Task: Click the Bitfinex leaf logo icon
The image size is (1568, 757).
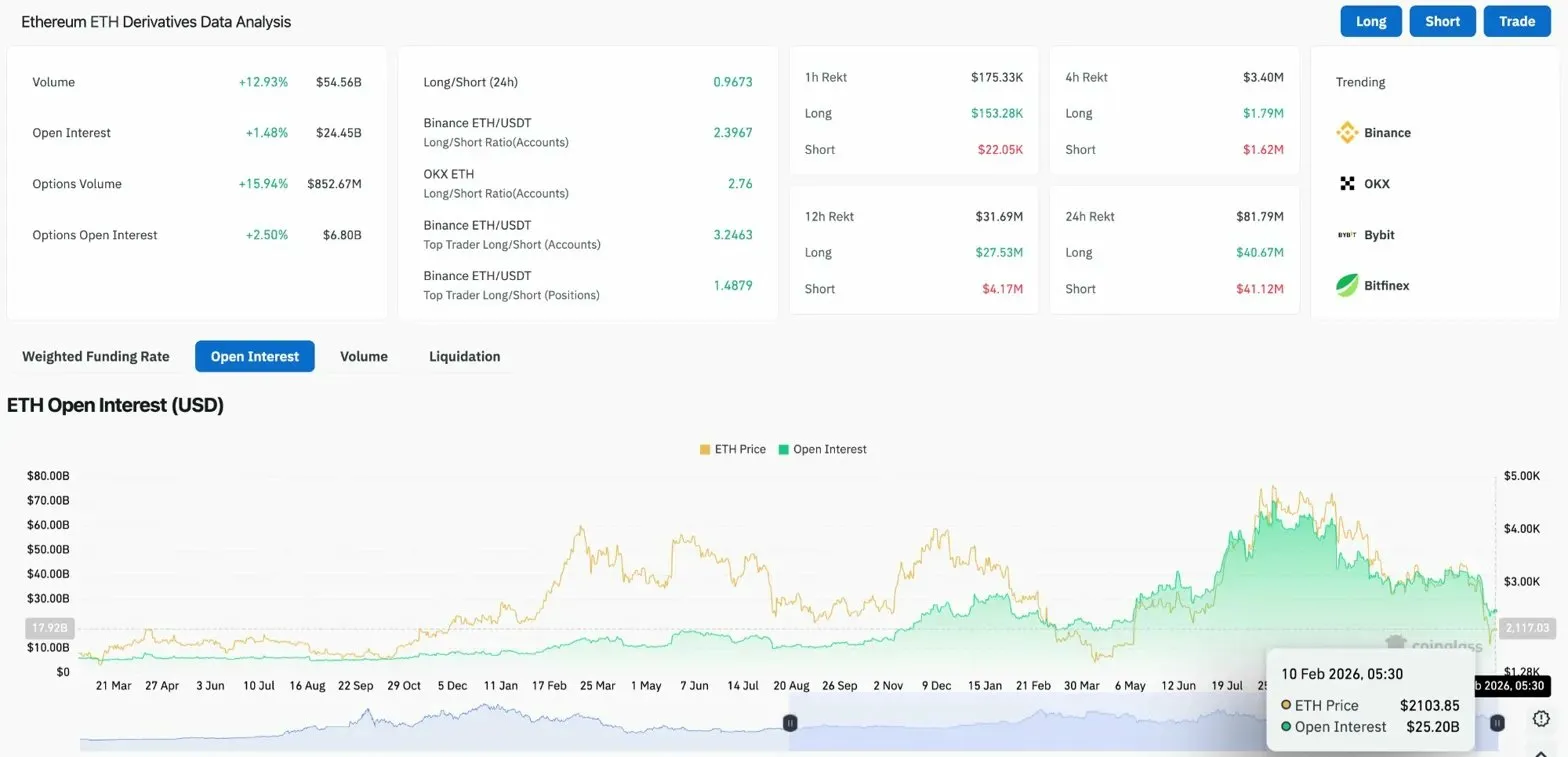Action: point(1347,286)
